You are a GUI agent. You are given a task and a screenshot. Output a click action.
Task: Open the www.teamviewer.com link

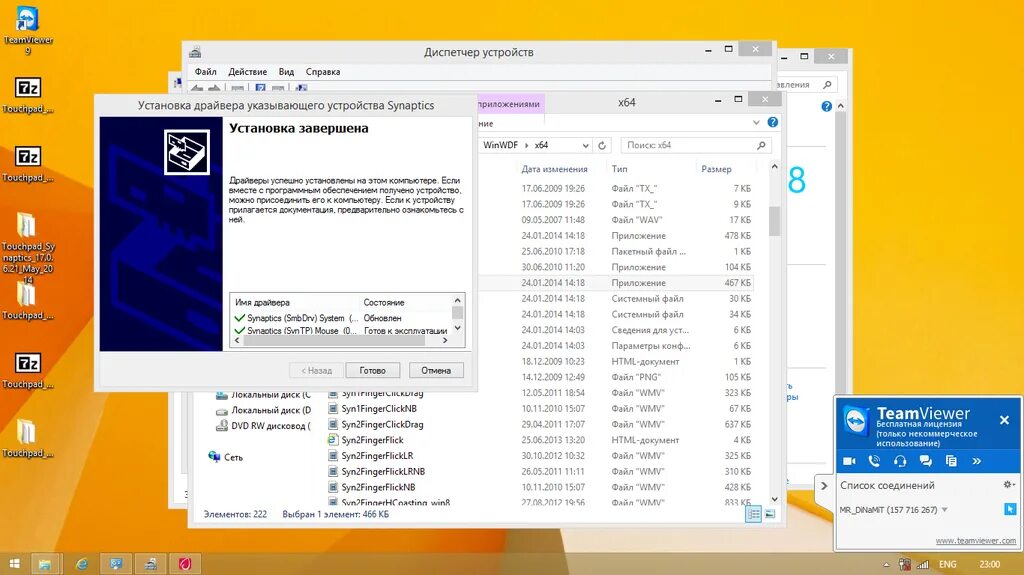click(975, 540)
